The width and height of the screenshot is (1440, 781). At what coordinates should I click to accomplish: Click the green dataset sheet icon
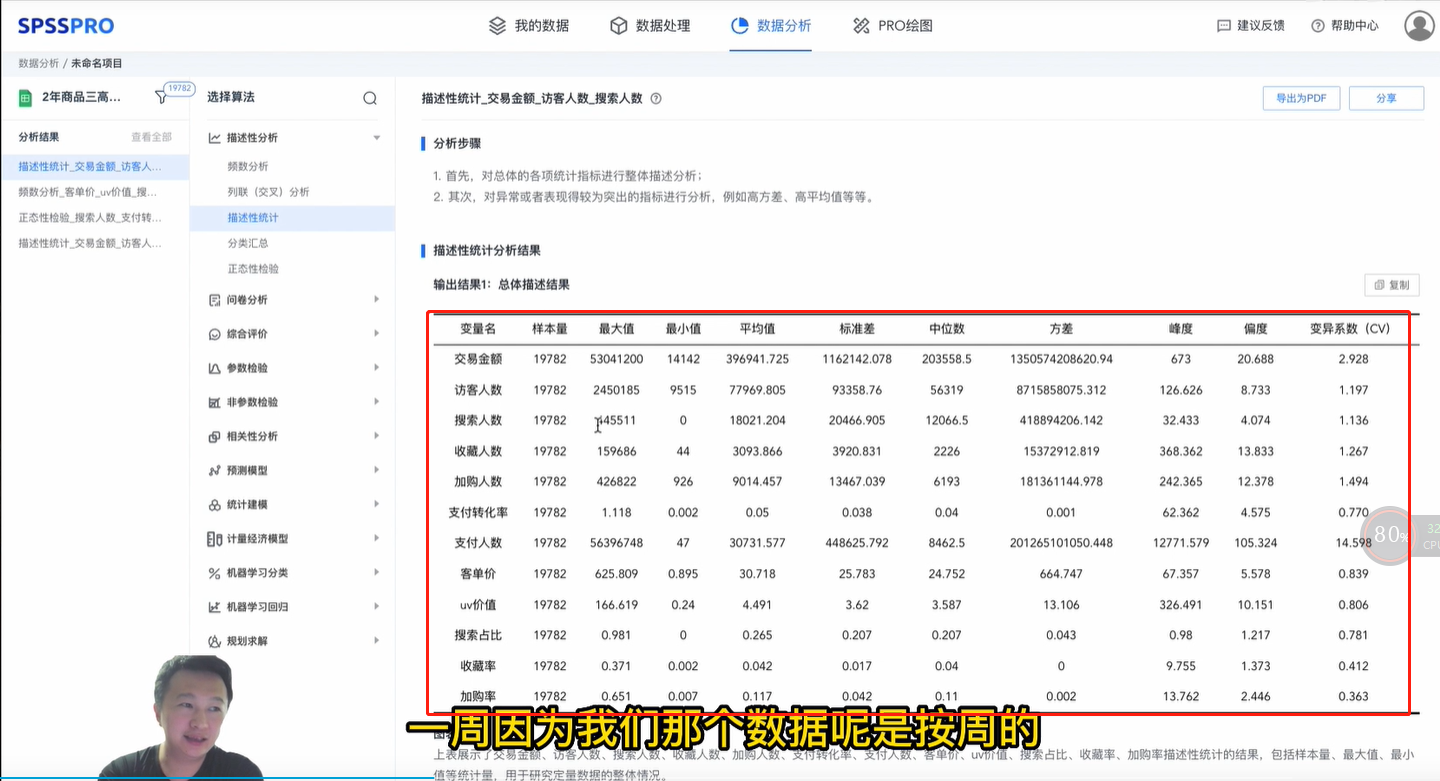tap(26, 98)
